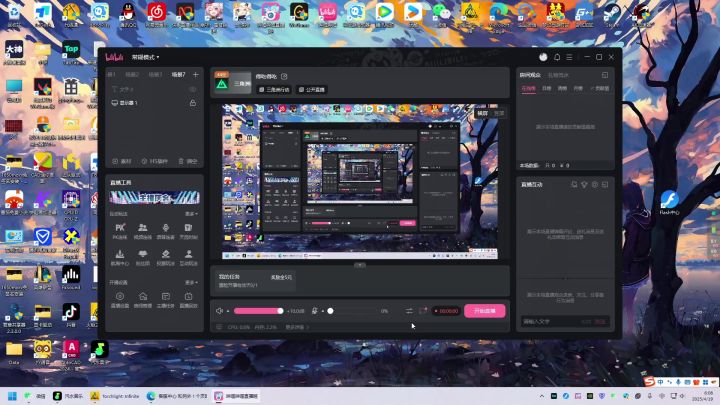The height and width of the screenshot is (405, 720).
Task: Open the handshake-style tool in second row
Action: coord(143,258)
